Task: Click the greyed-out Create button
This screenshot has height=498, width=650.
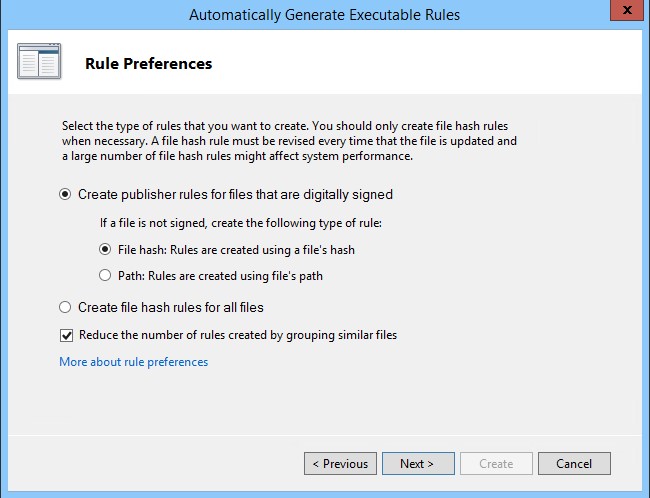Action: (496, 464)
